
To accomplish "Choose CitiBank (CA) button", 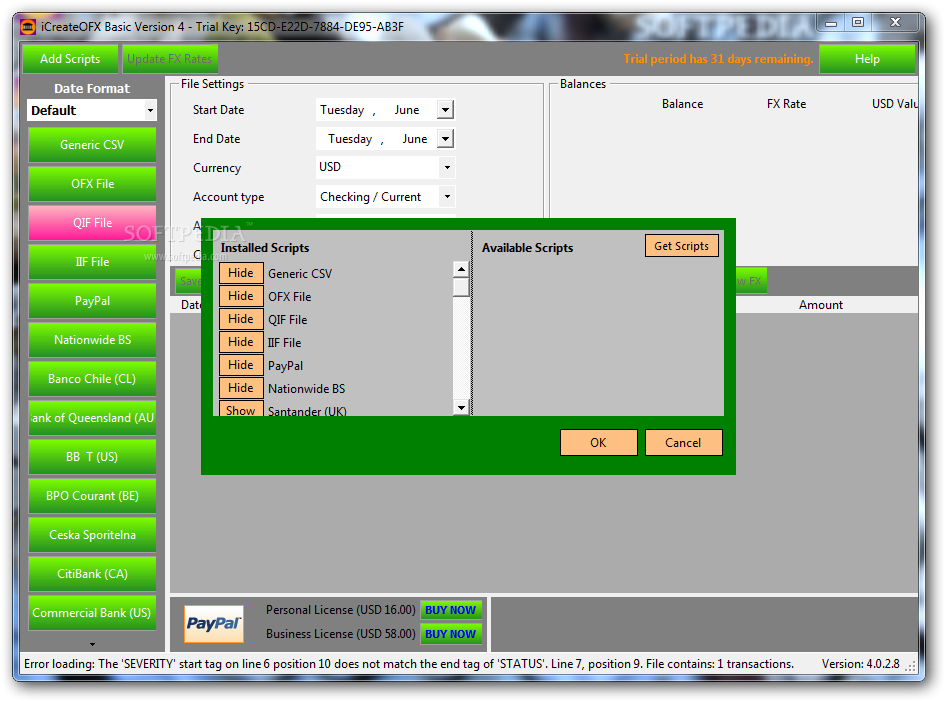I will [x=92, y=574].
